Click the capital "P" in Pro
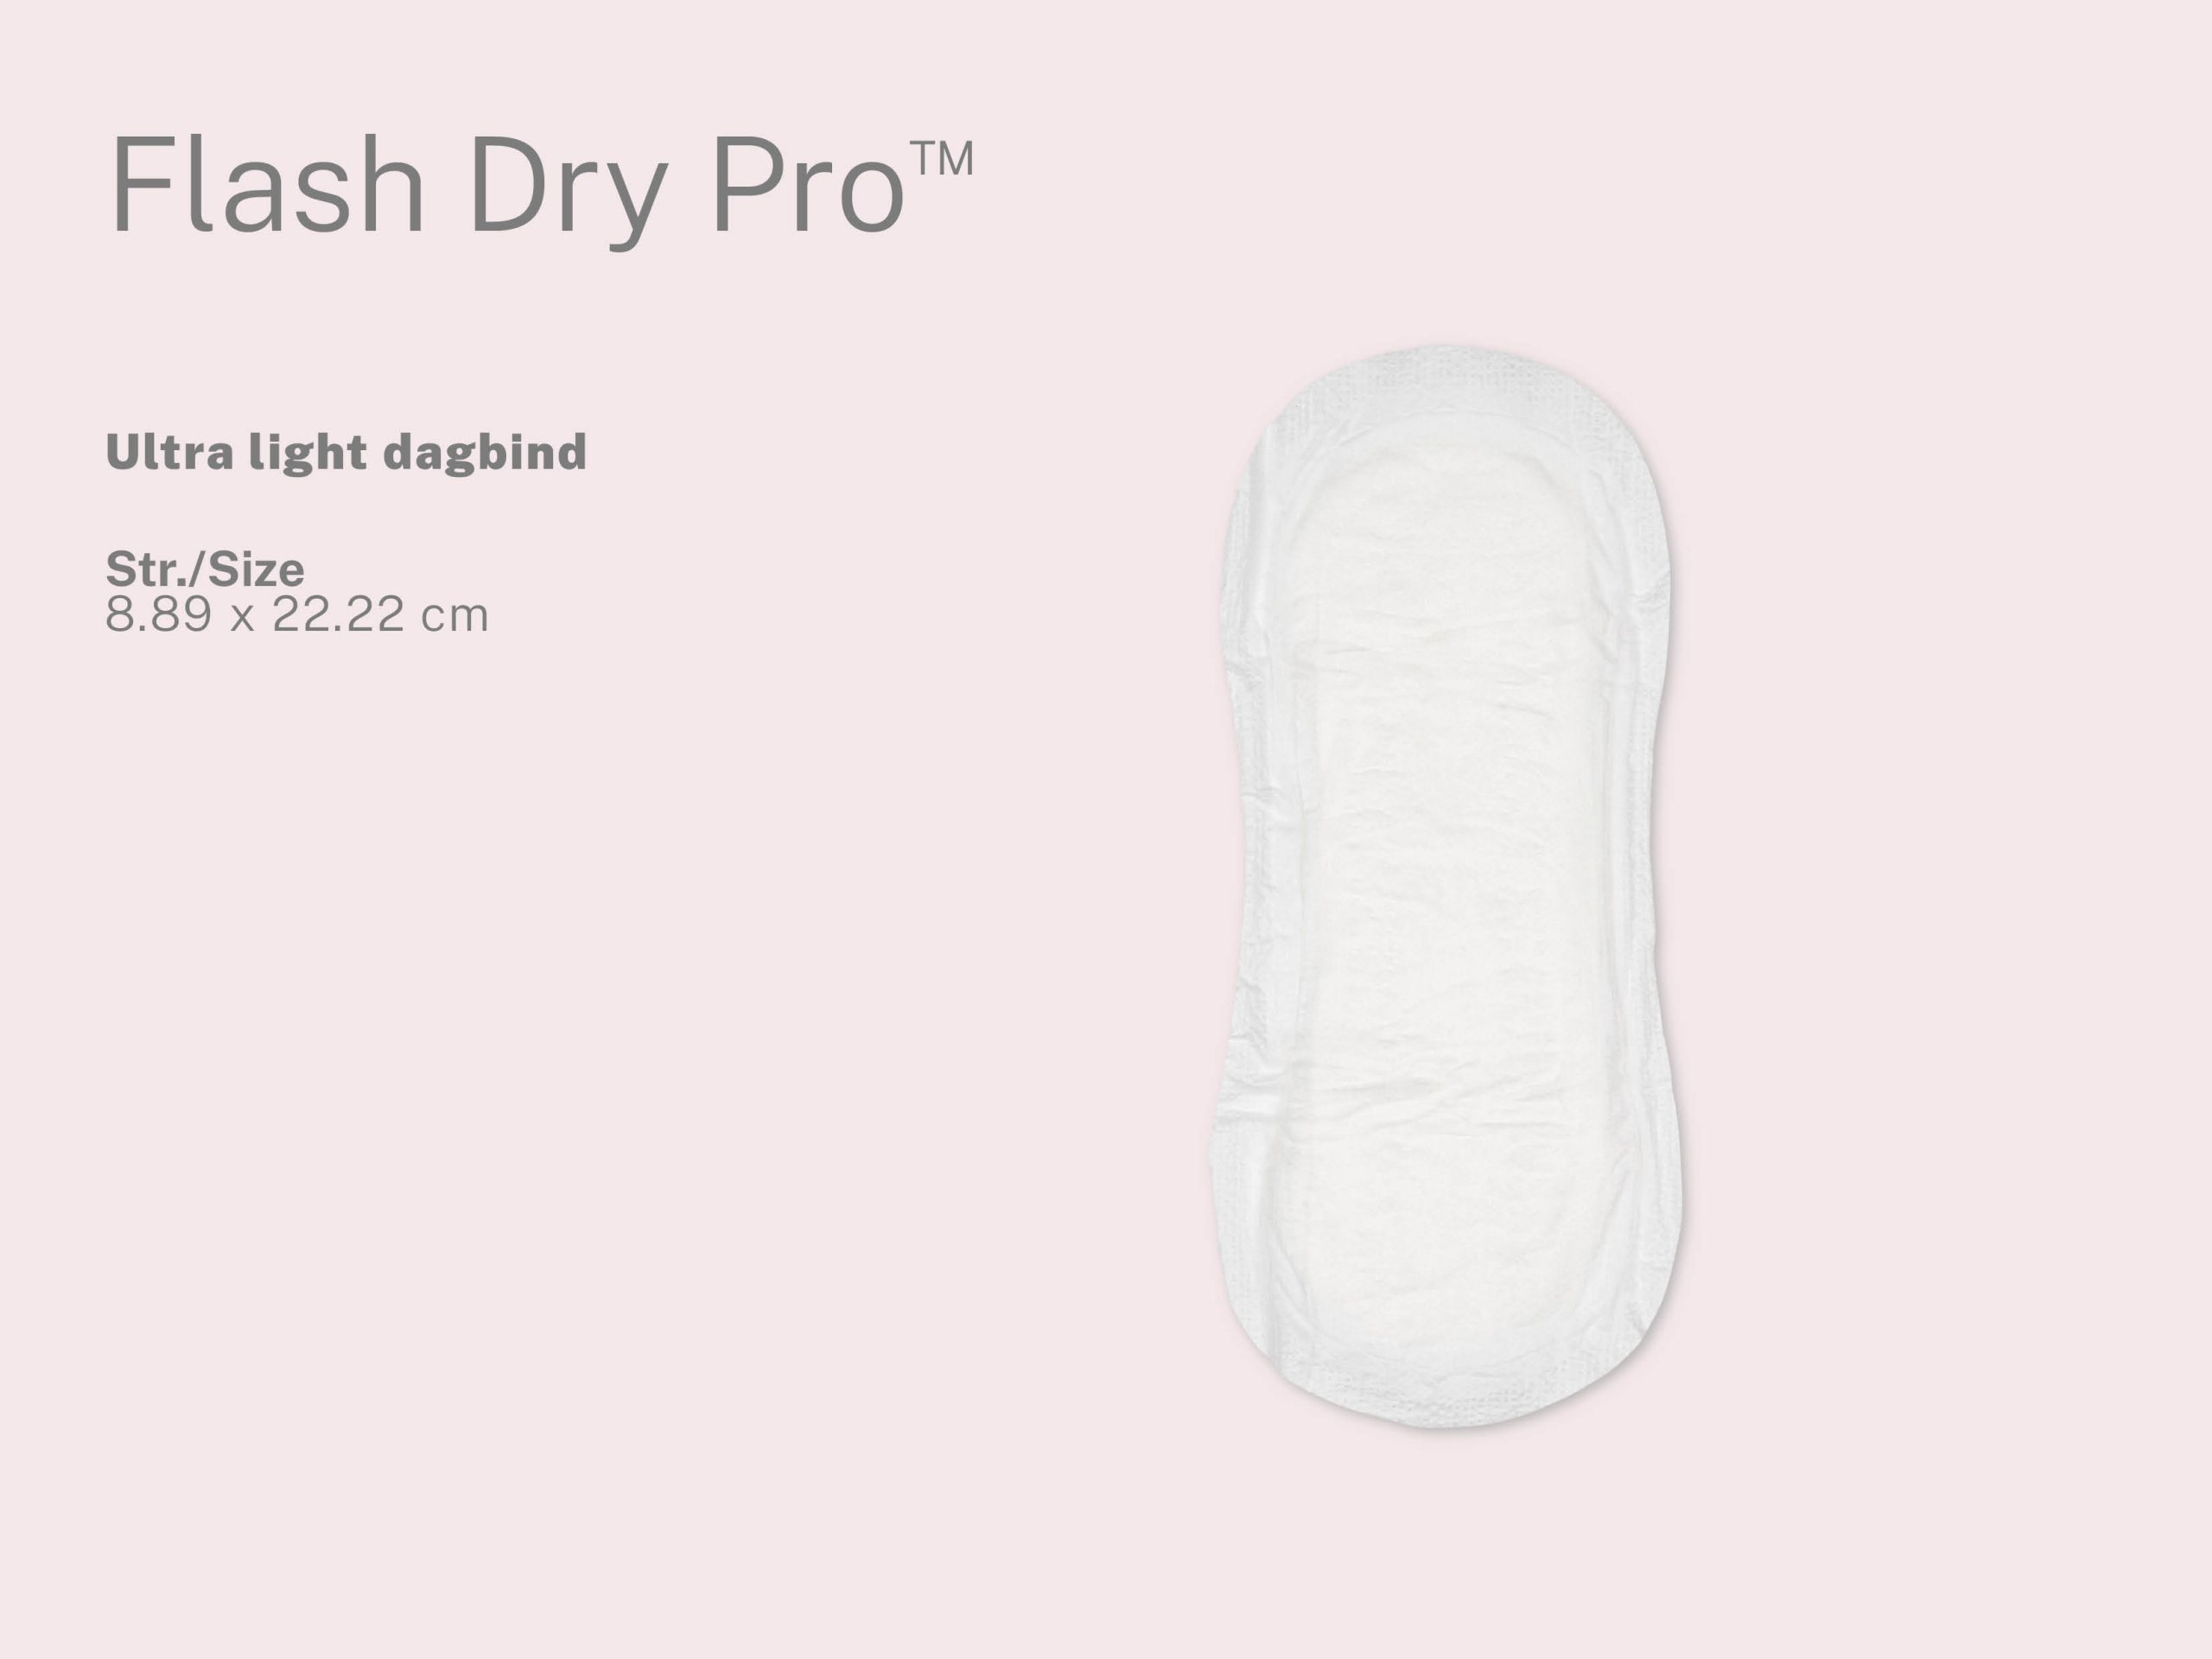 click(741, 186)
